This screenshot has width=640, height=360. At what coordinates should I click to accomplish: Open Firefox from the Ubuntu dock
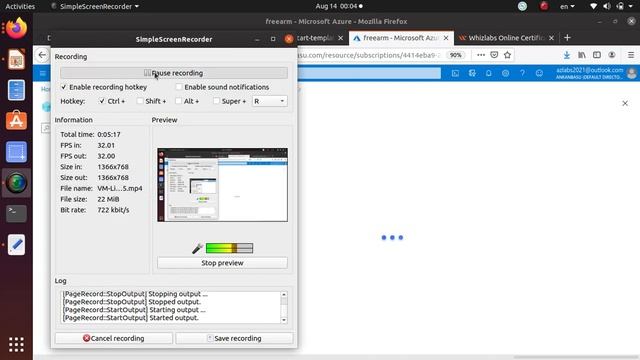(x=16, y=29)
